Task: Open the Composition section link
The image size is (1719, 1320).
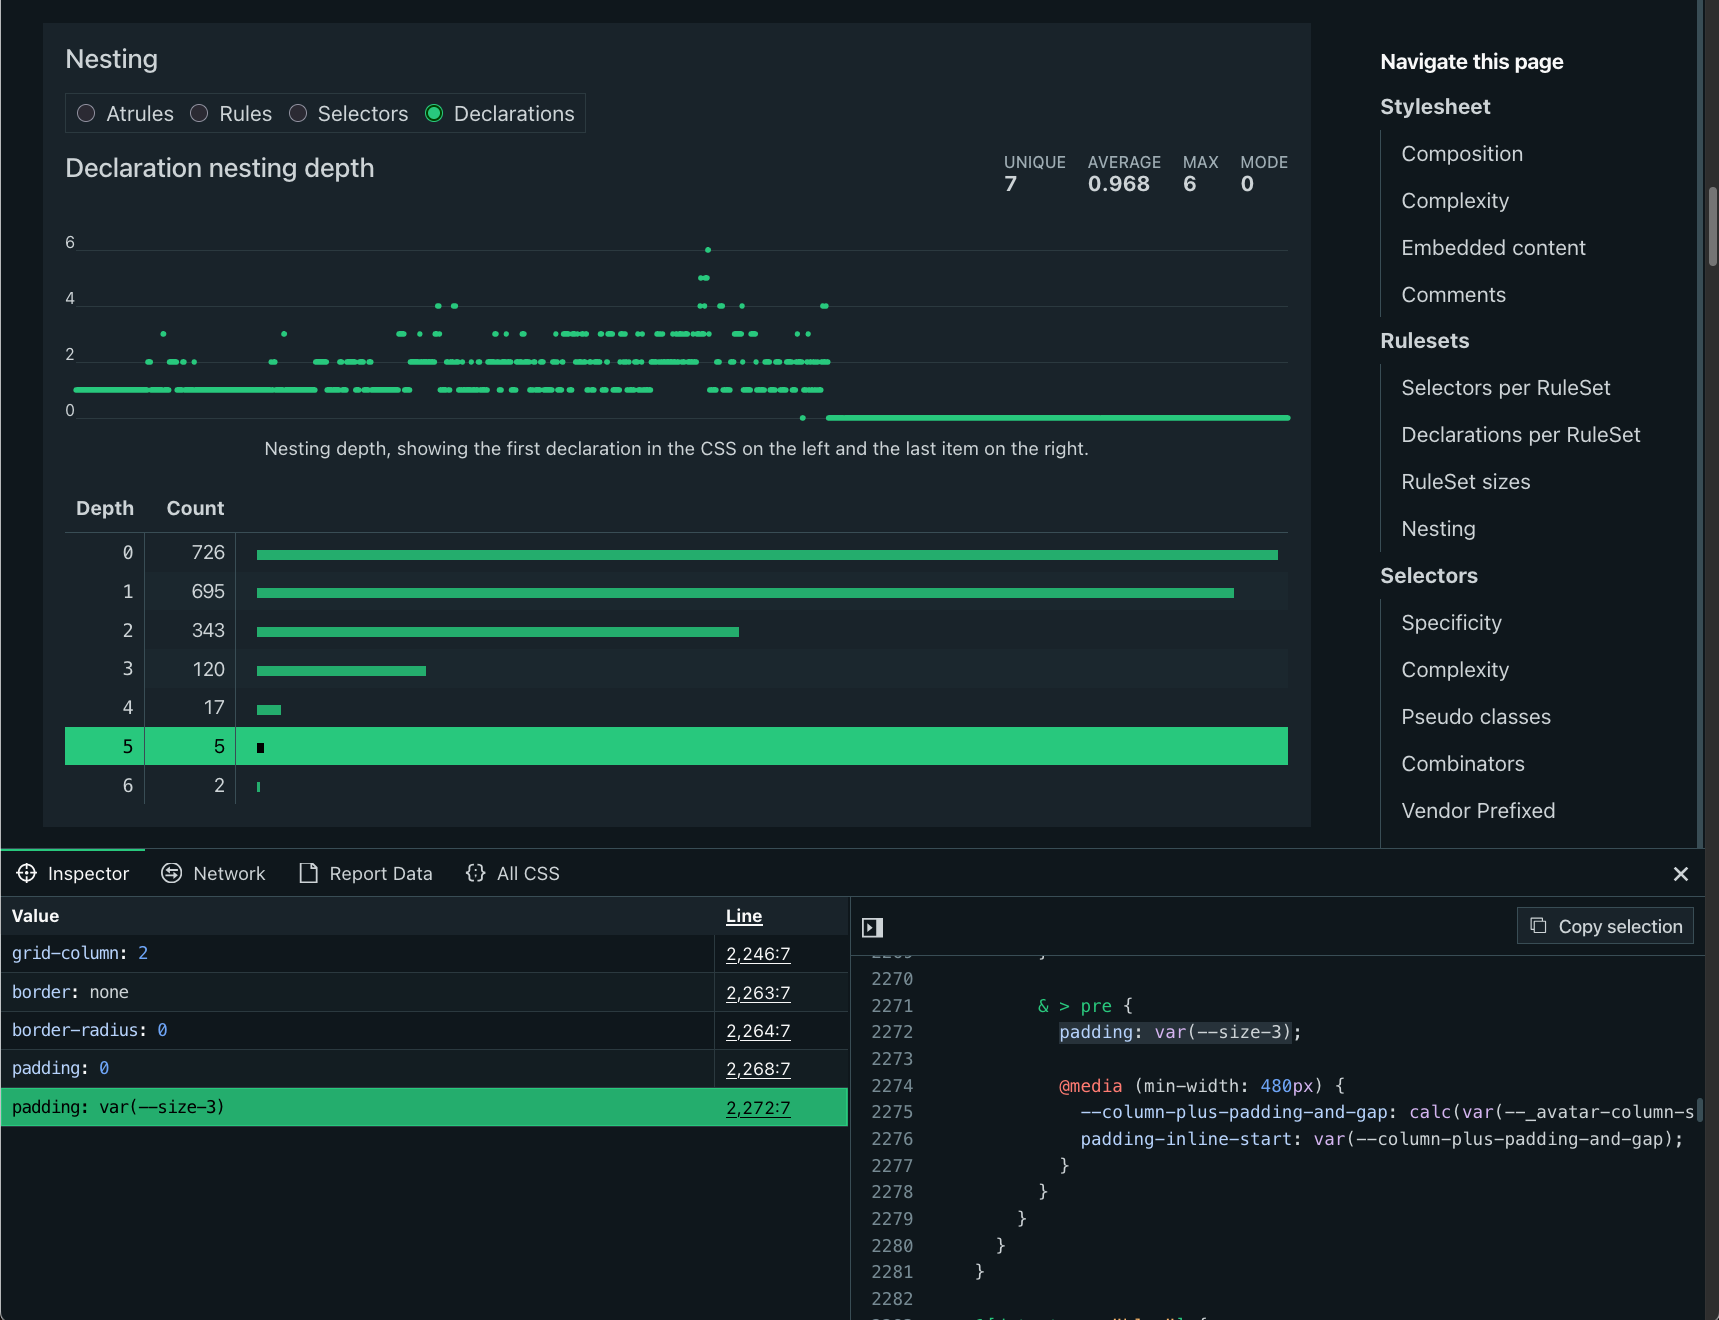Action: pyautogui.click(x=1462, y=153)
